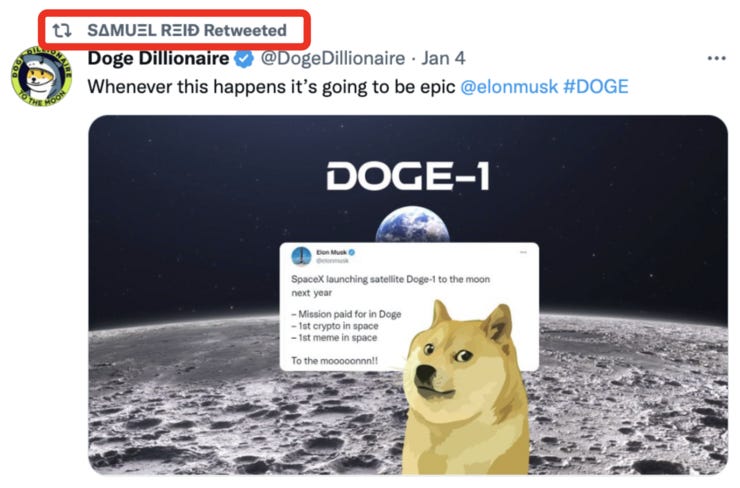
Task: Click the Elon Musk name in the embedded tweet
Action: click(331, 252)
